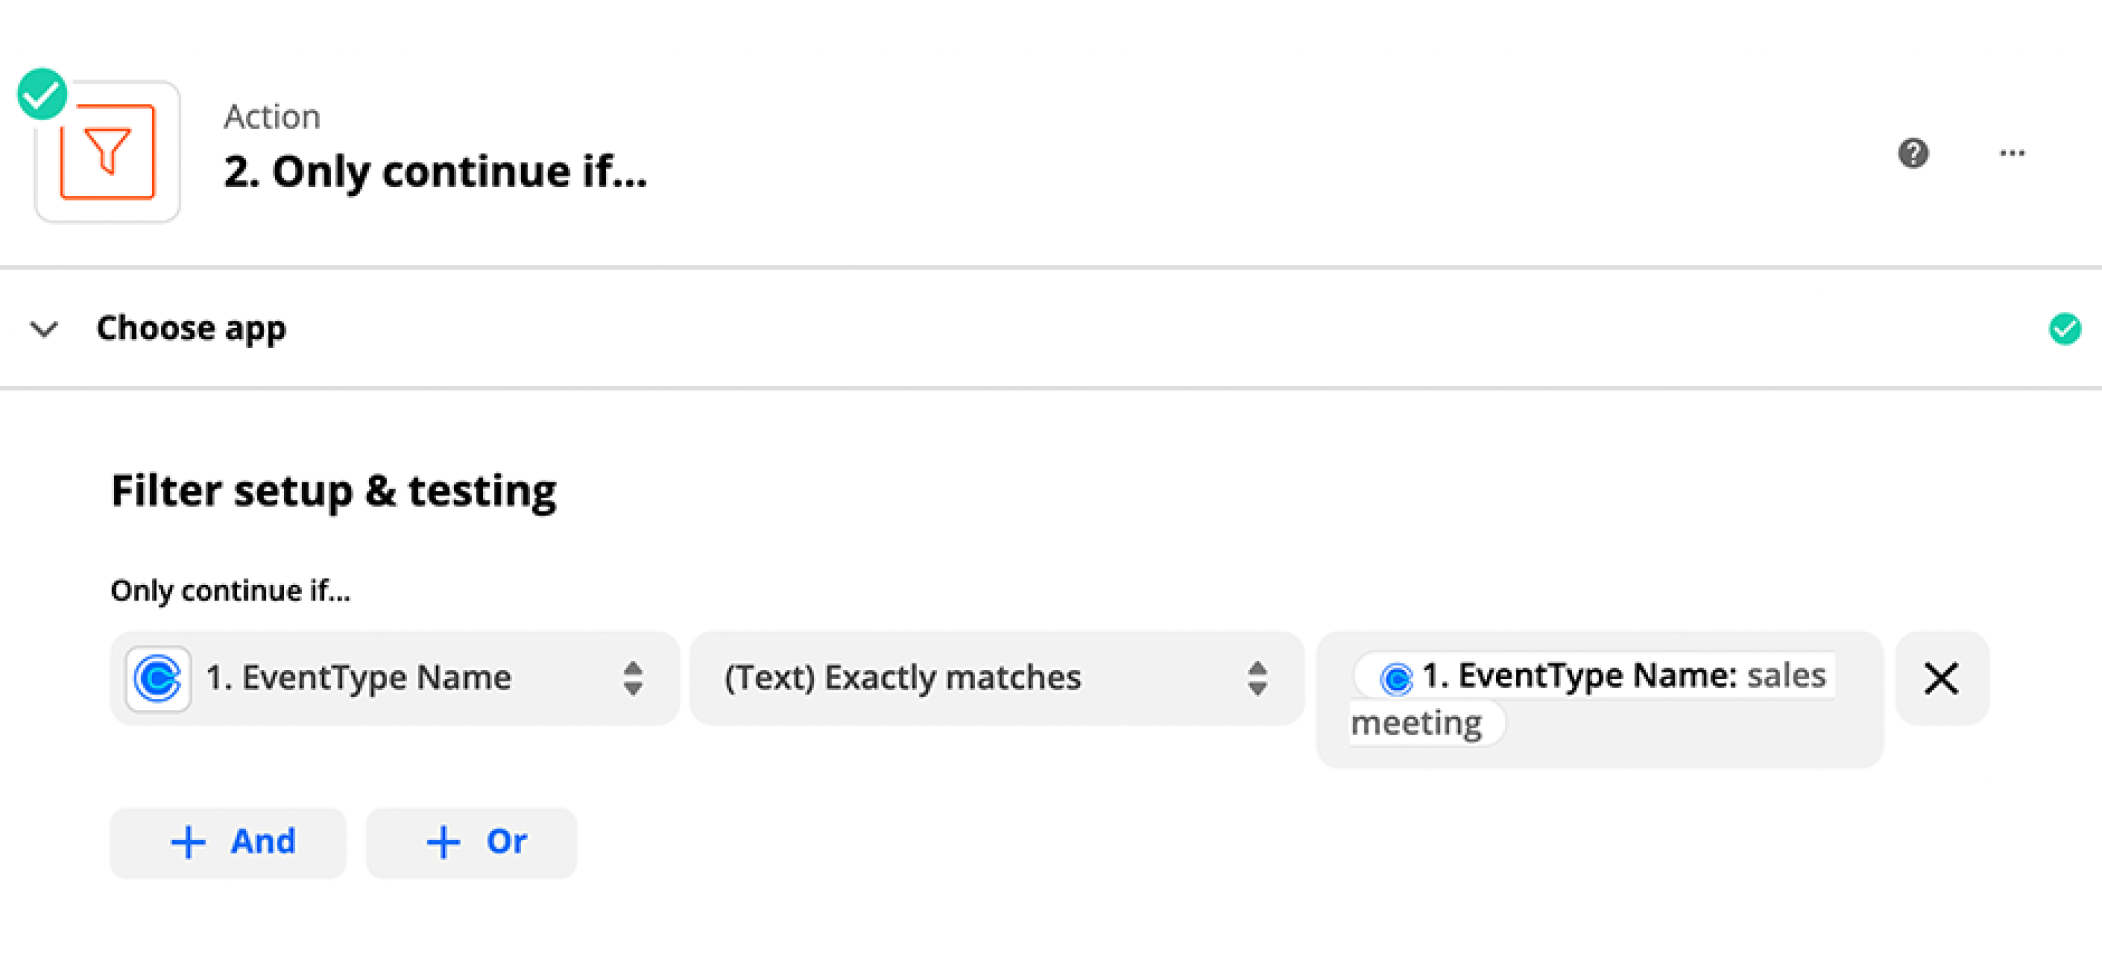Add an Or condition
The image size is (2102, 980).
pos(471,843)
